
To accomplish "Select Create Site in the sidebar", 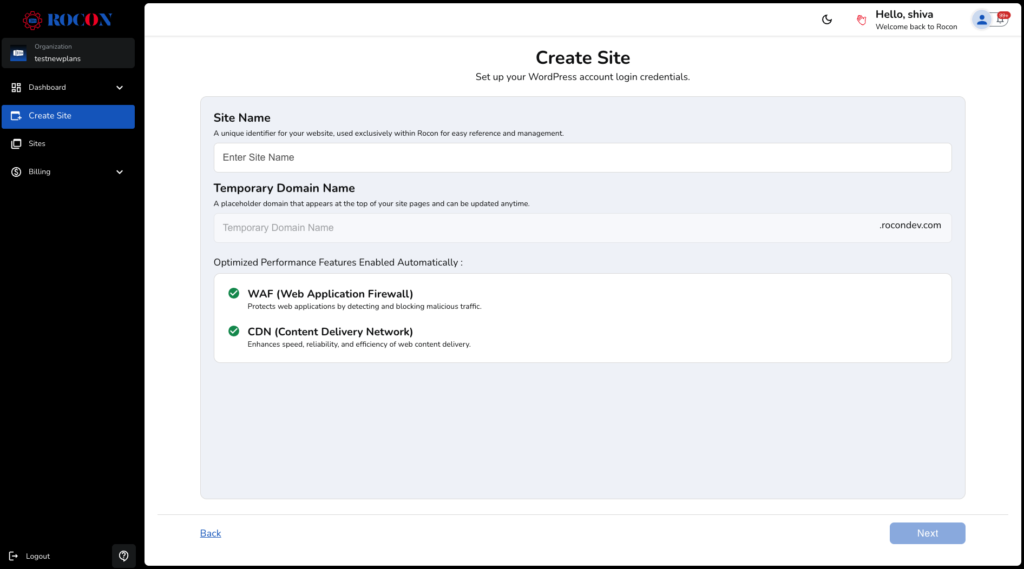I will click(68, 116).
